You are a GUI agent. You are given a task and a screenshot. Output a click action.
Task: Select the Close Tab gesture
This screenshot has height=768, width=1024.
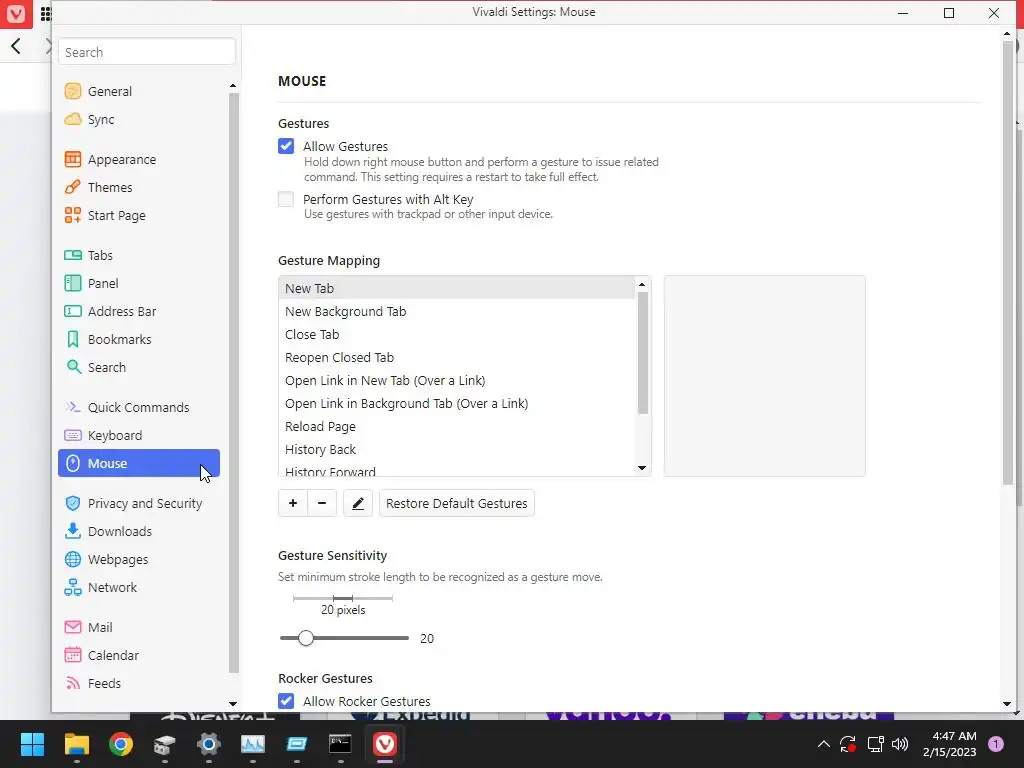point(456,334)
